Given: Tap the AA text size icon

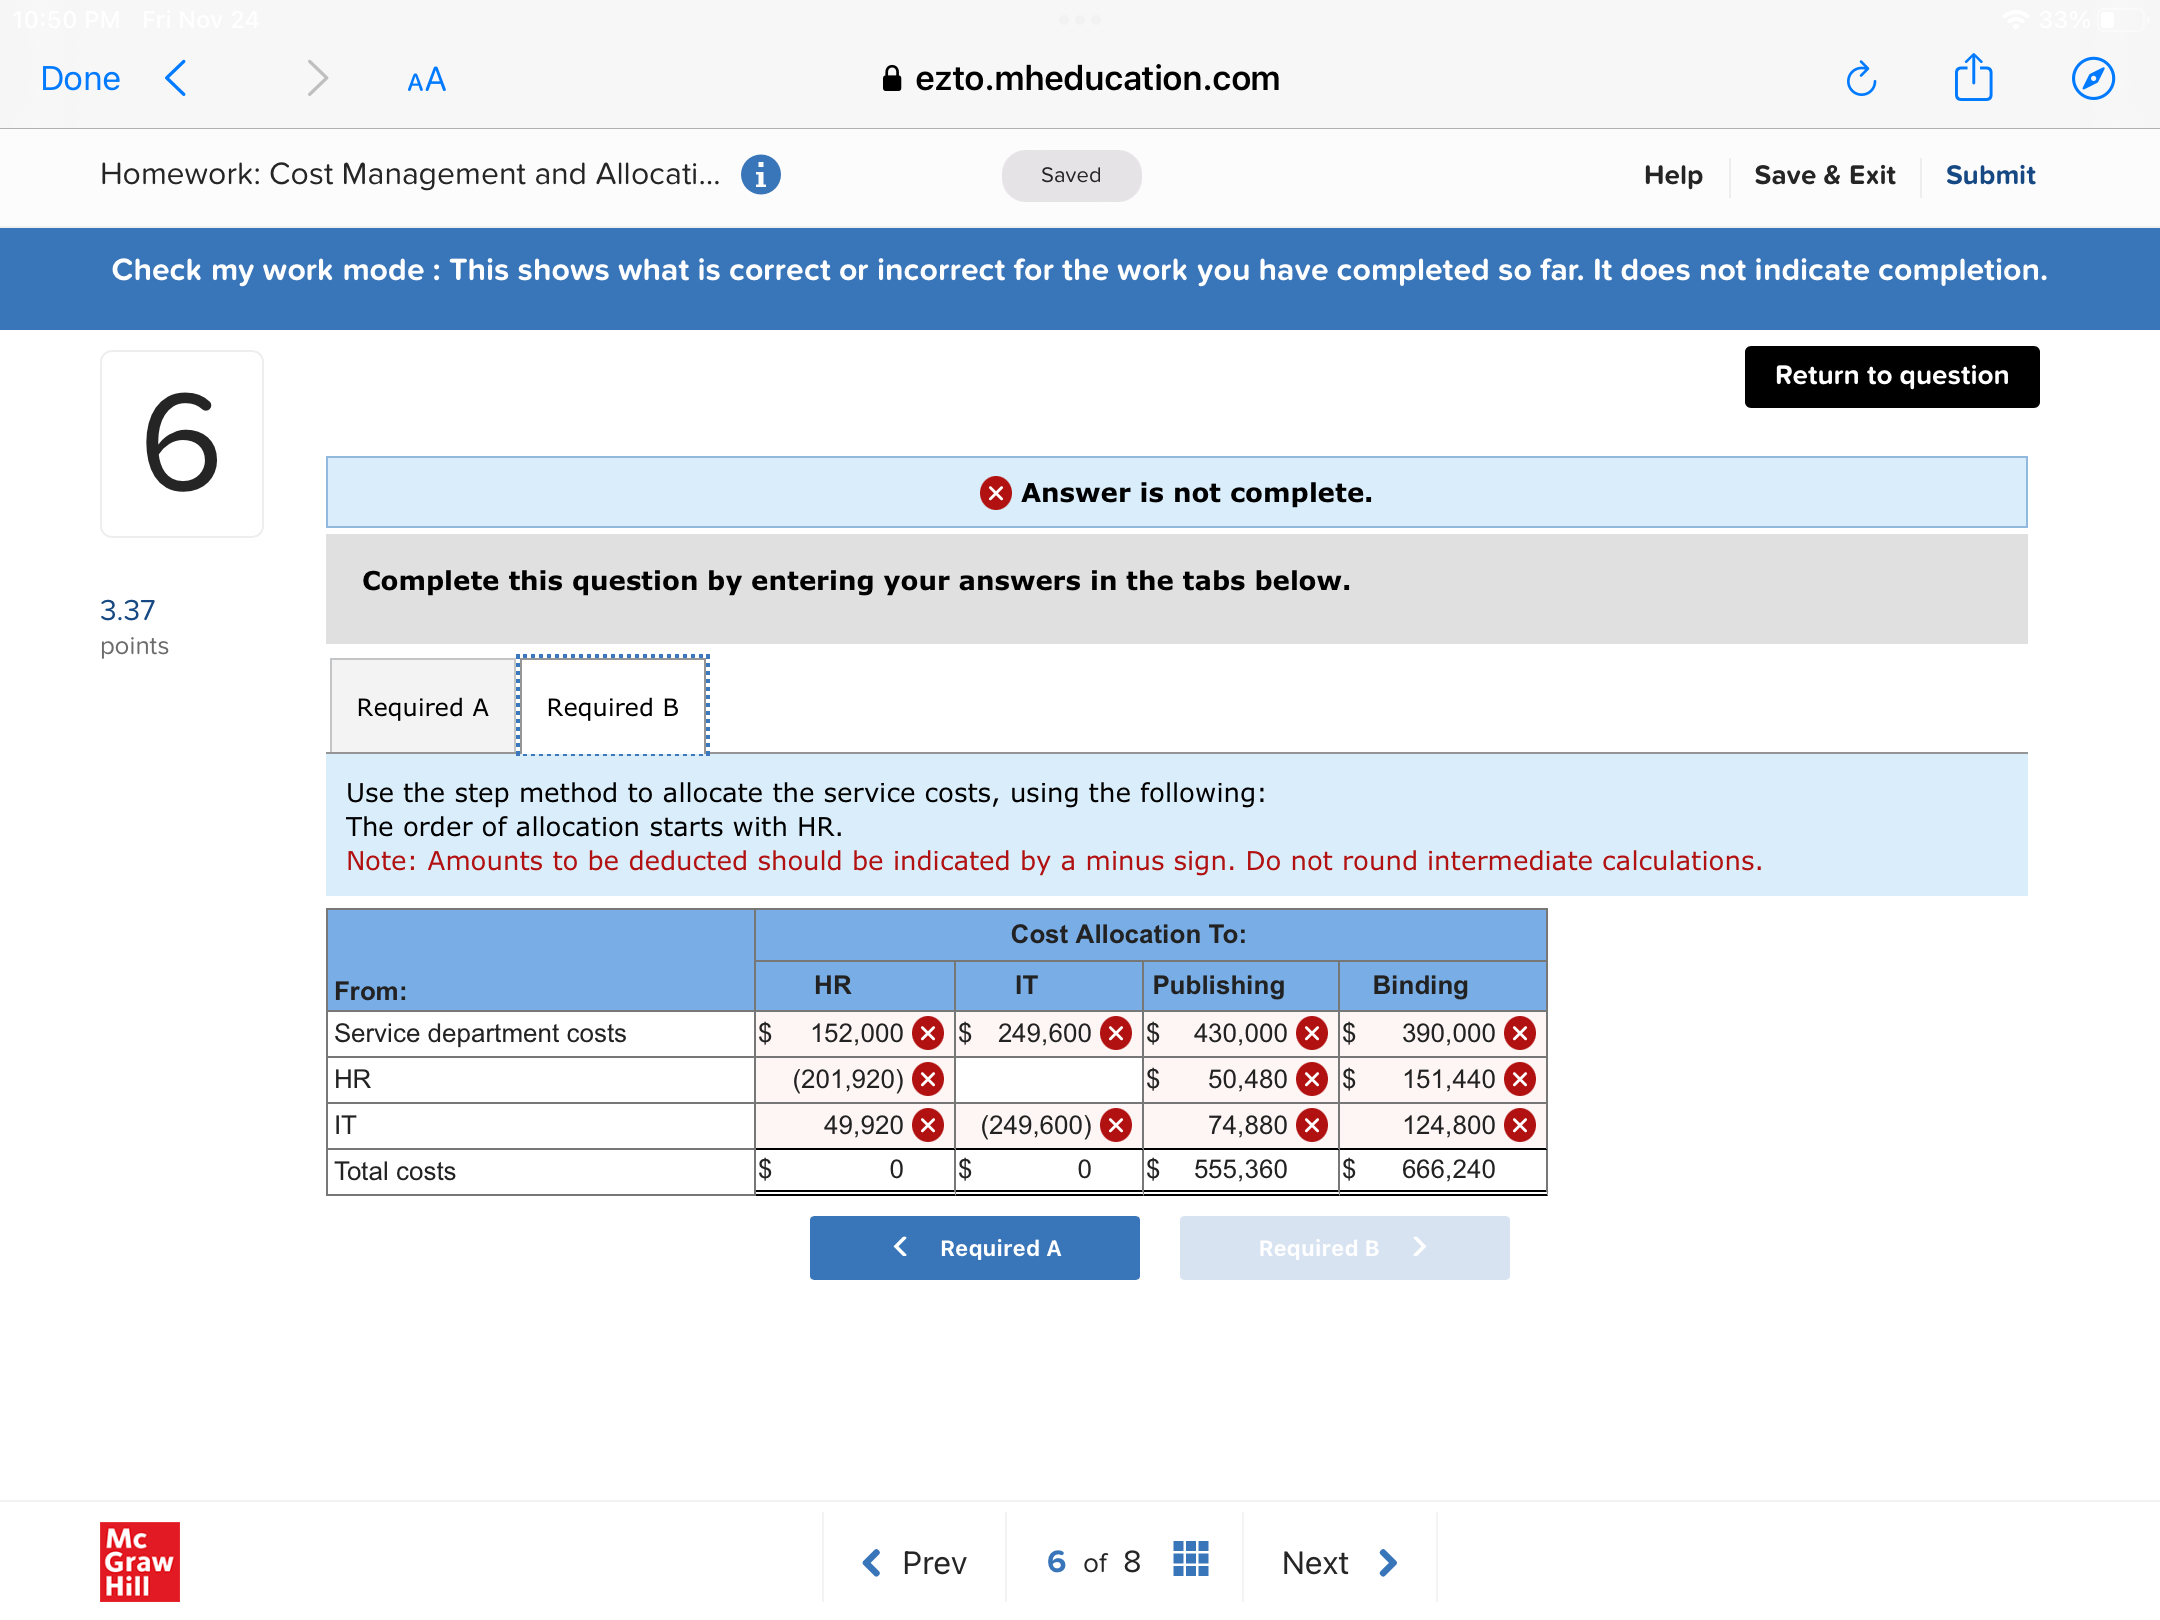Looking at the screenshot, I should coord(426,80).
